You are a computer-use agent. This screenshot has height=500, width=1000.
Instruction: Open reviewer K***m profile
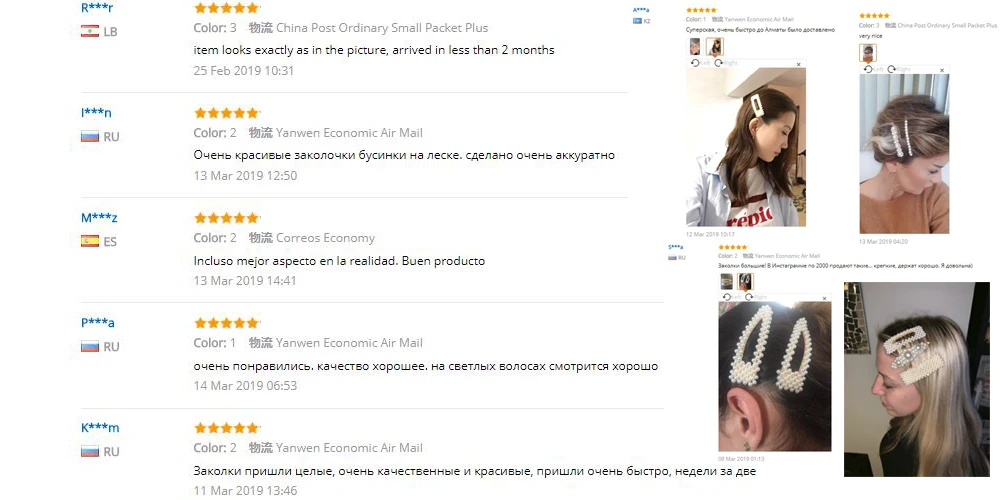click(100, 428)
